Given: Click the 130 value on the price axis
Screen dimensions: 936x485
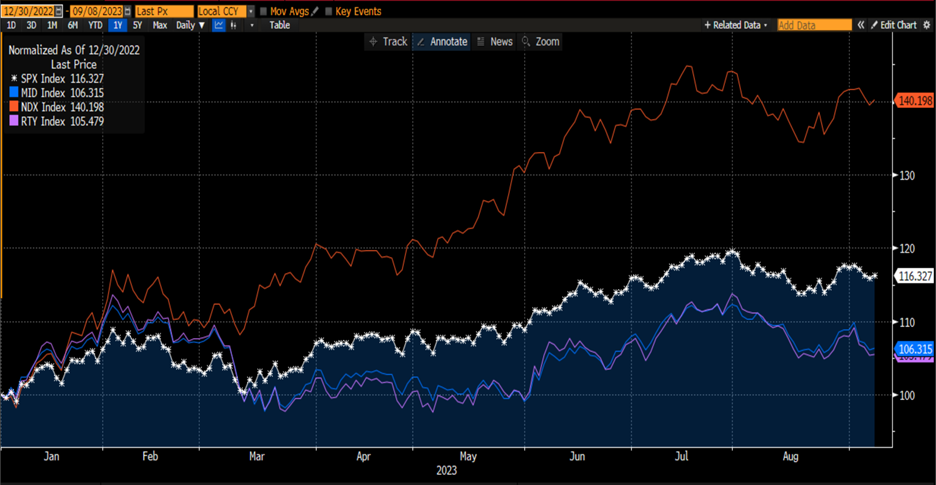Looking at the screenshot, I should pos(906,175).
